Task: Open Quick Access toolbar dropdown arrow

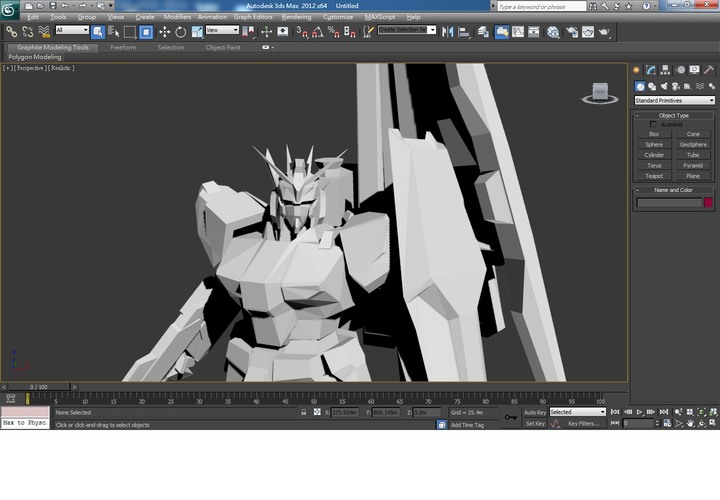Action: [111, 6]
